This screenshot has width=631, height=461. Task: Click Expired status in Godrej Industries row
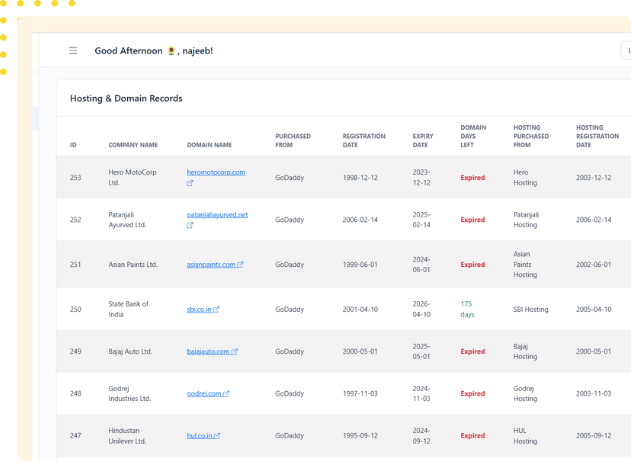click(x=473, y=393)
